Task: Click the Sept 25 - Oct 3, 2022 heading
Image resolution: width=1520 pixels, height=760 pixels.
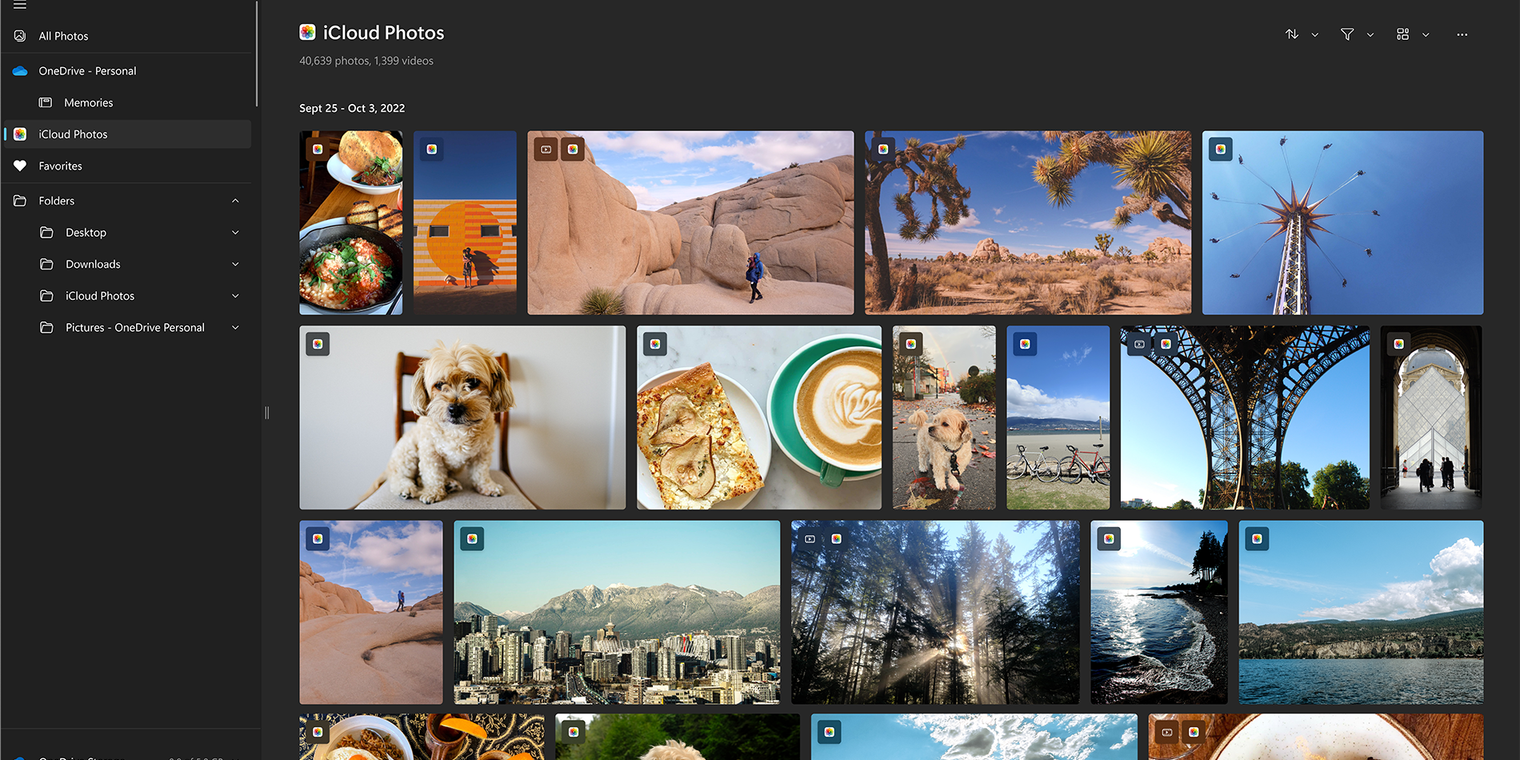Action: (352, 108)
